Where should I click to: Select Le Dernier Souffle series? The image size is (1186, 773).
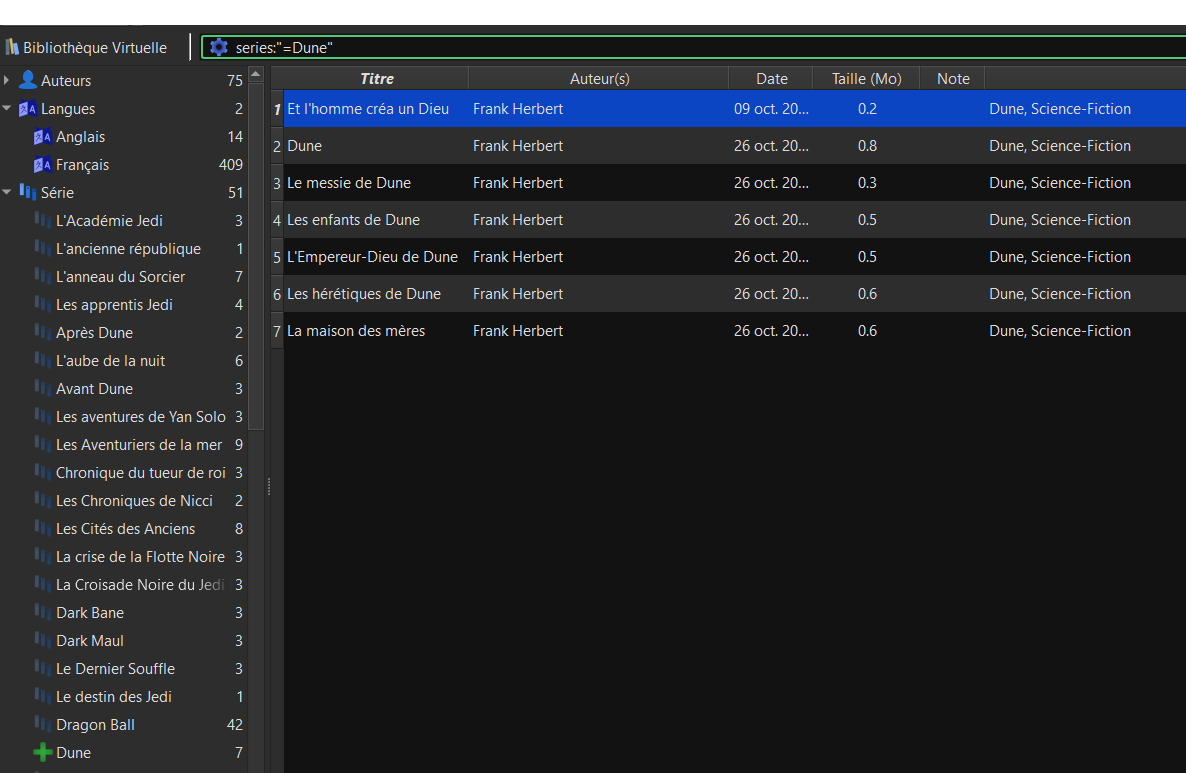tap(115, 669)
